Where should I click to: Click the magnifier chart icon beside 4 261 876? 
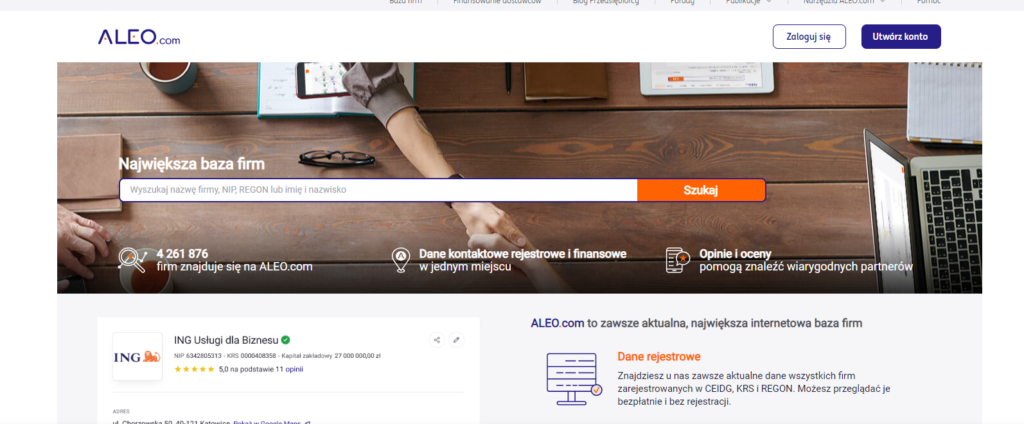coord(133,260)
